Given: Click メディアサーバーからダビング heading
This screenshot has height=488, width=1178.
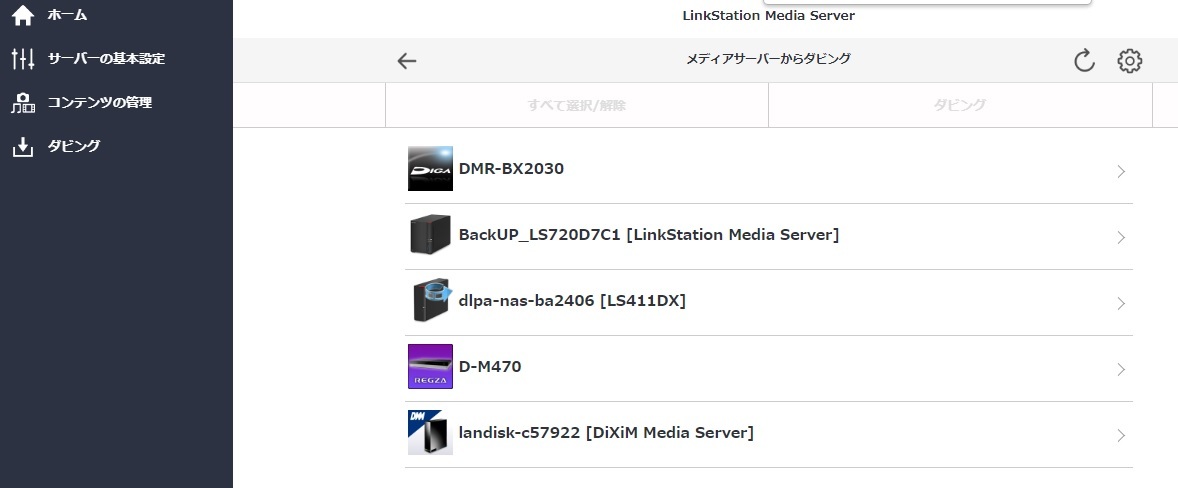Looking at the screenshot, I should pyautogui.click(x=769, y=59).
